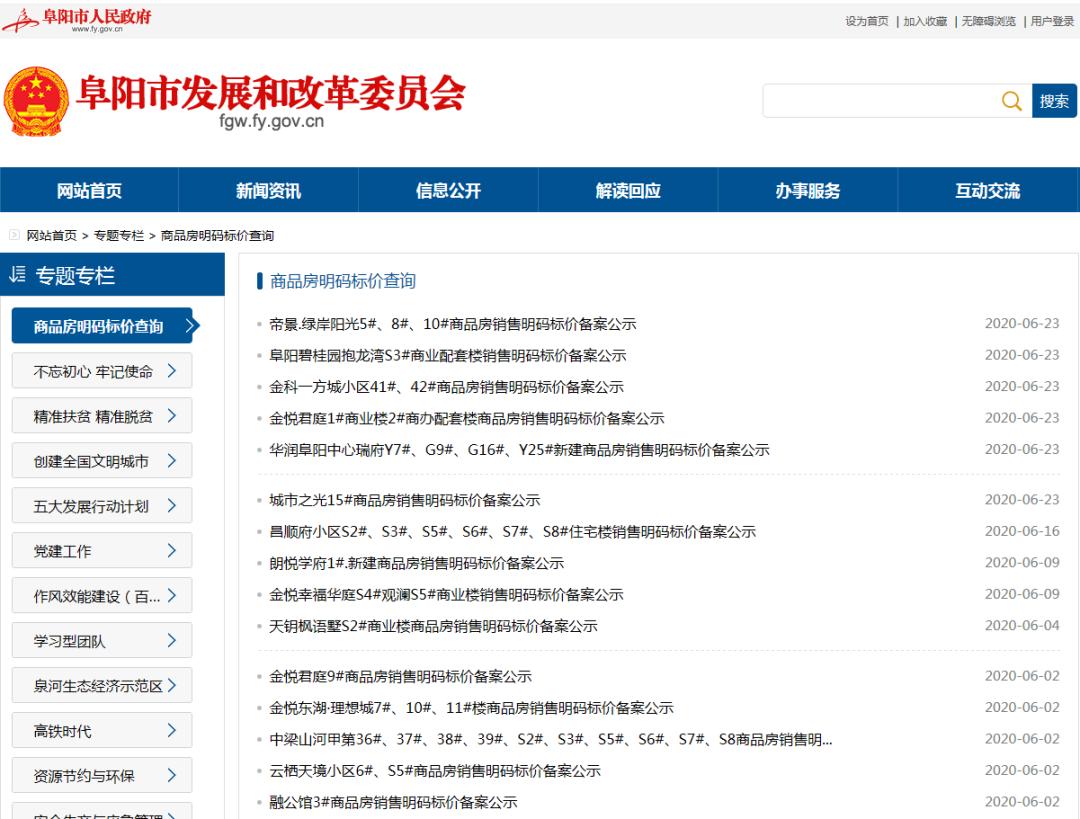Click inside the search input field
The width and height of the screenshot is (1080, 819).
coord(880,101)
